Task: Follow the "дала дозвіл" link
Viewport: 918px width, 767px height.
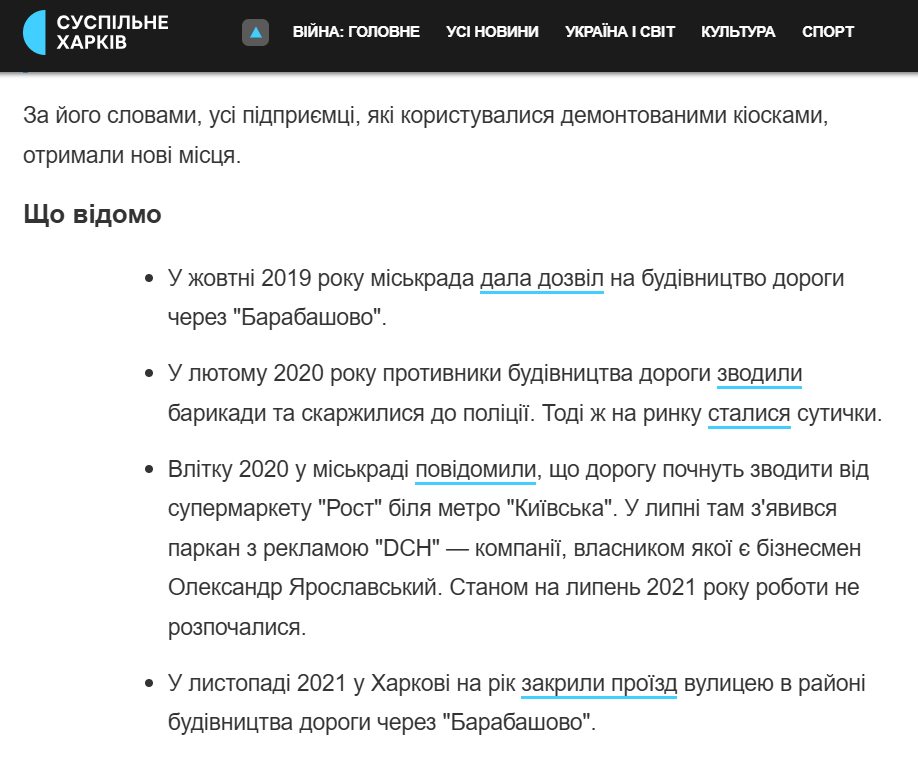Action: 542,279
